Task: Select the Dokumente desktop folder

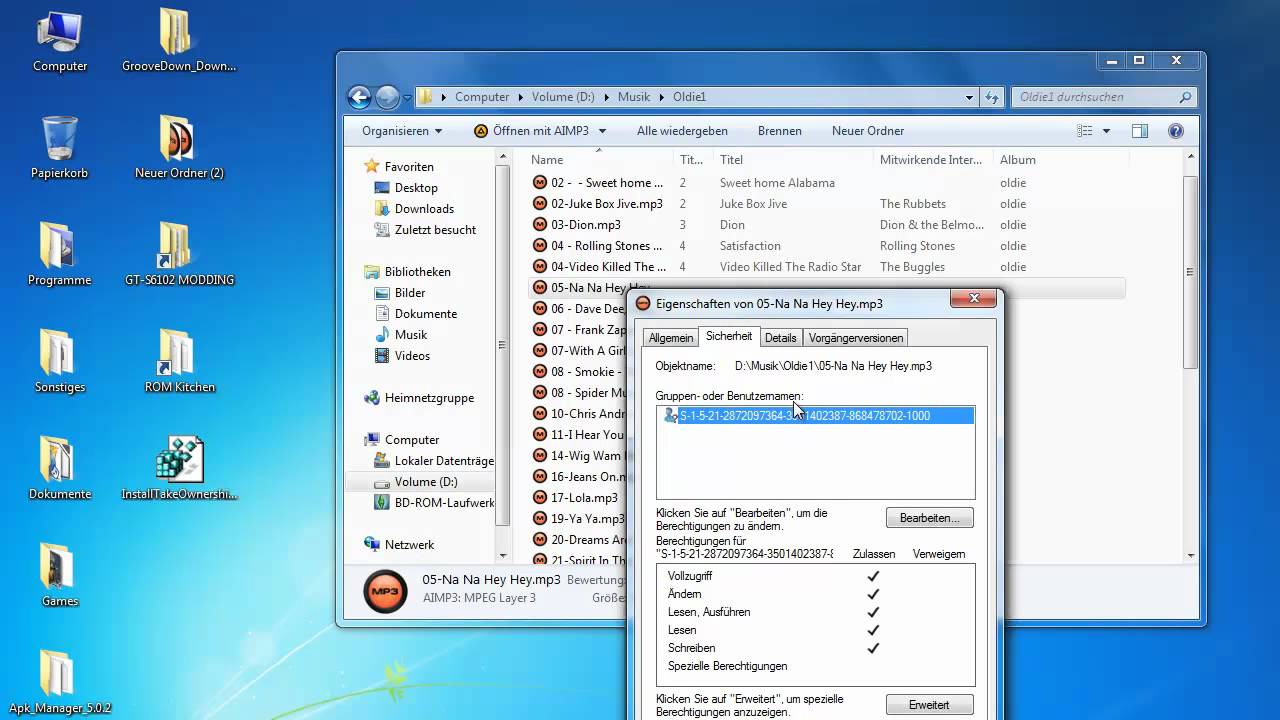Action: tap(60, 468)
